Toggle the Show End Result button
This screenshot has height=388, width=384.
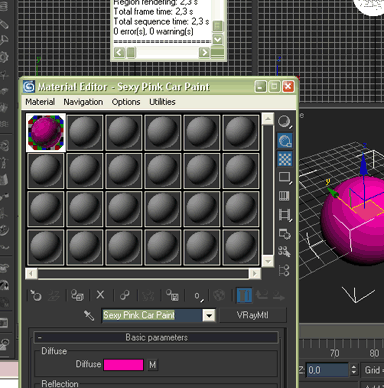[244, 295]
